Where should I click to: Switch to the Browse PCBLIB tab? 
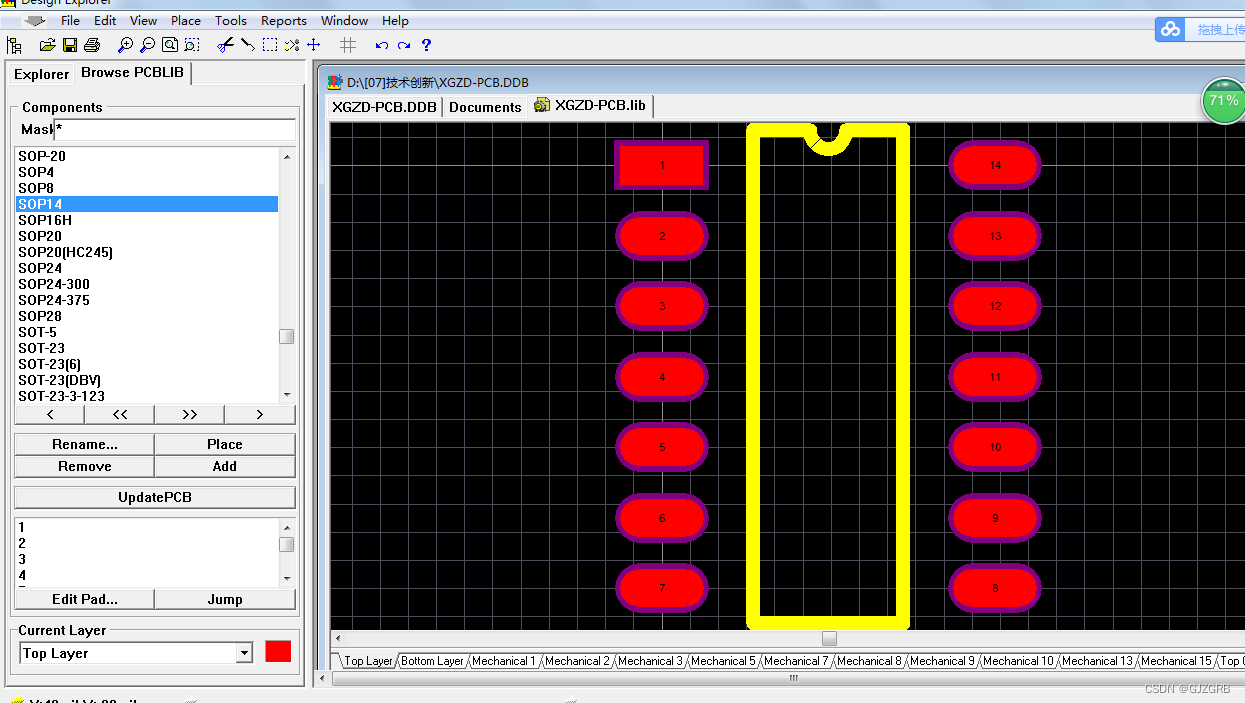(x=132, y=72)
